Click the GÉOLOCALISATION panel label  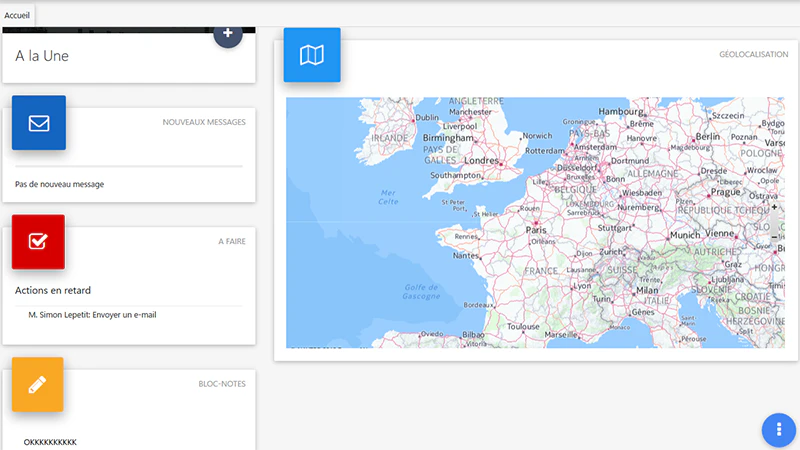coord(754,54)
